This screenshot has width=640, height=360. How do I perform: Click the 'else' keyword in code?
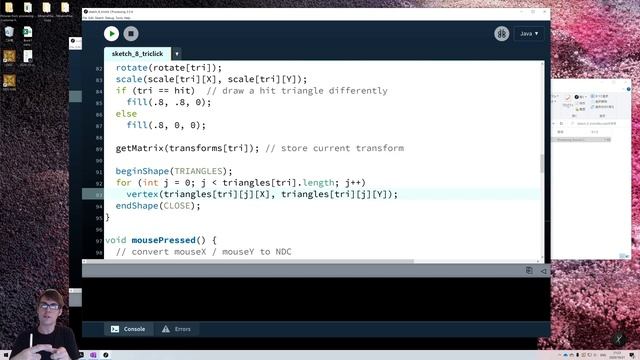126,114
